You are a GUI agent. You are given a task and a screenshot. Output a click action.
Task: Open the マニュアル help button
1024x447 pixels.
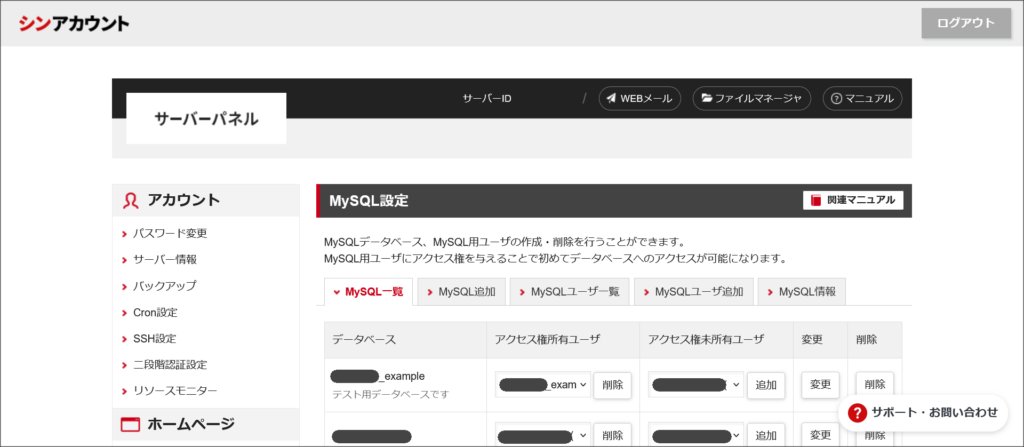coord(862,99)
